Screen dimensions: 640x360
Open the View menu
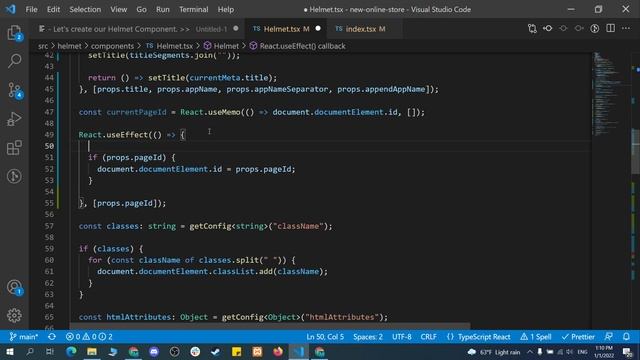(118, 9)
